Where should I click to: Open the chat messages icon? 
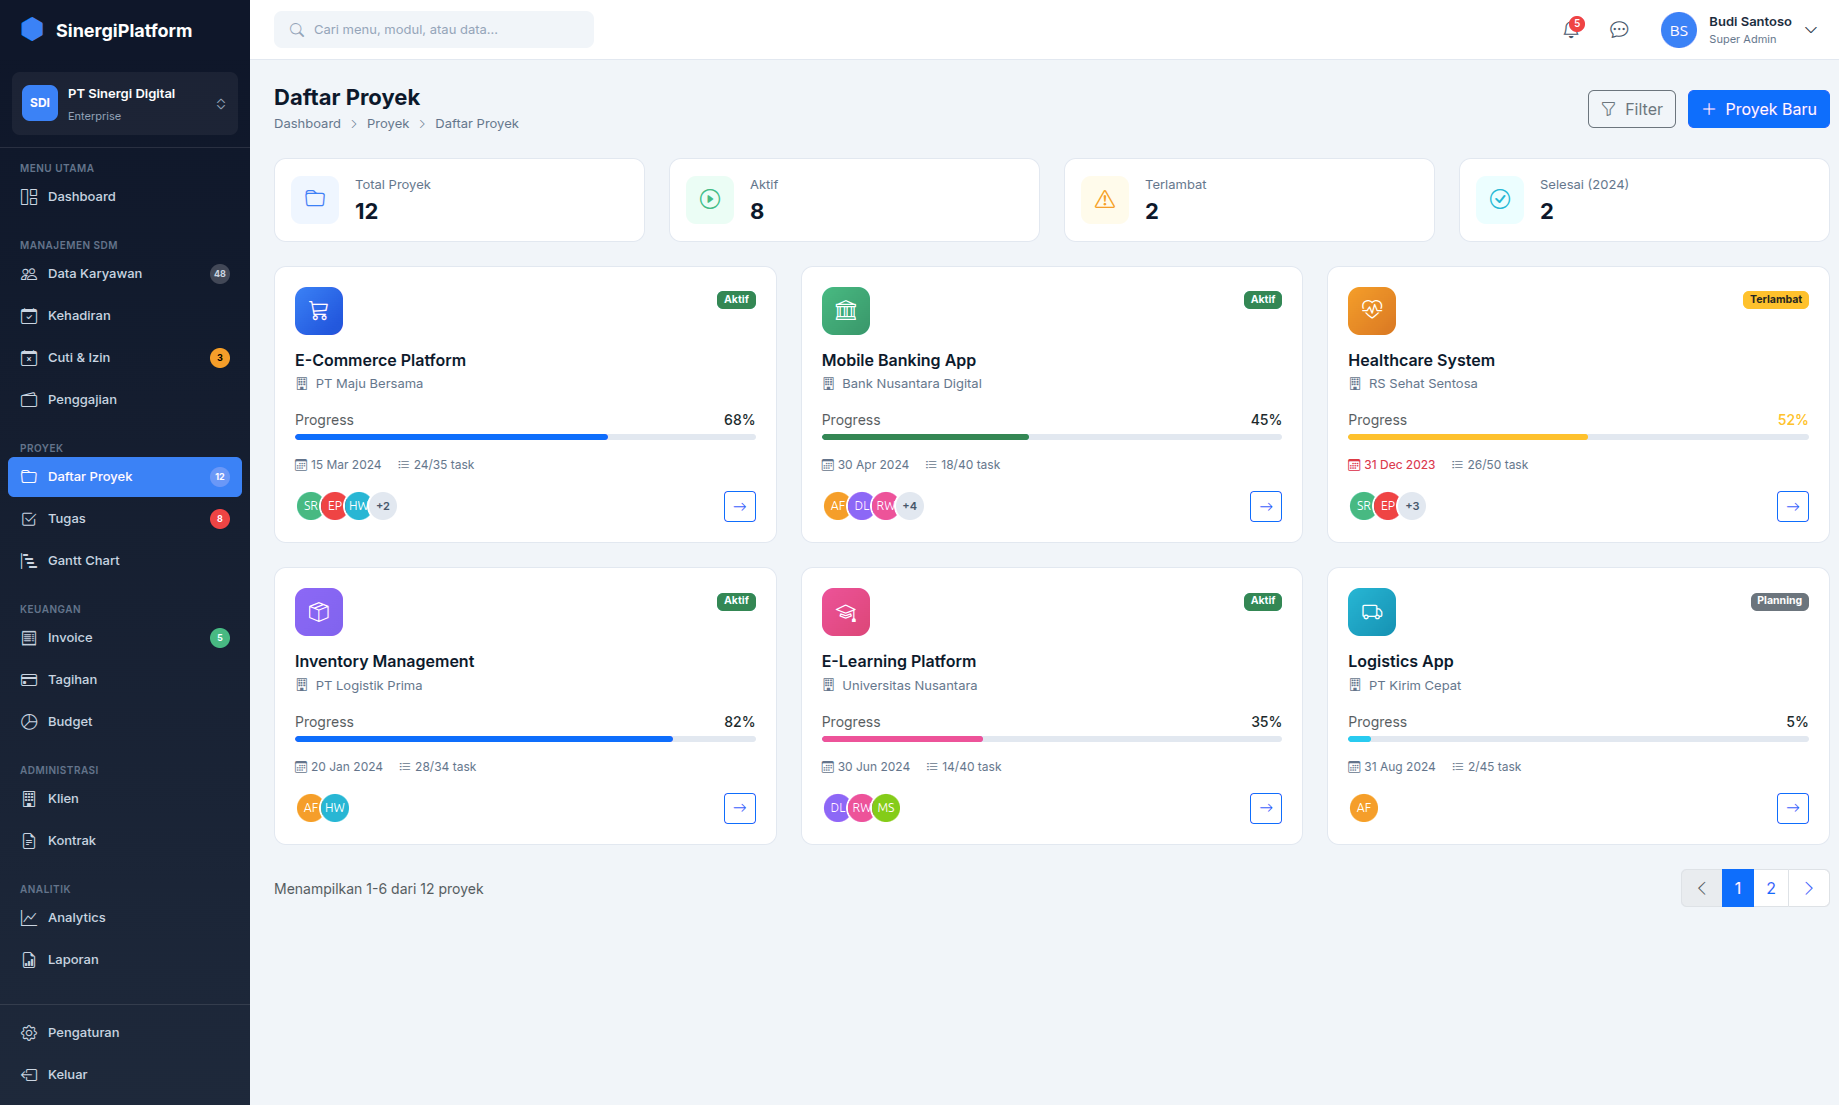click(1619, 30)
